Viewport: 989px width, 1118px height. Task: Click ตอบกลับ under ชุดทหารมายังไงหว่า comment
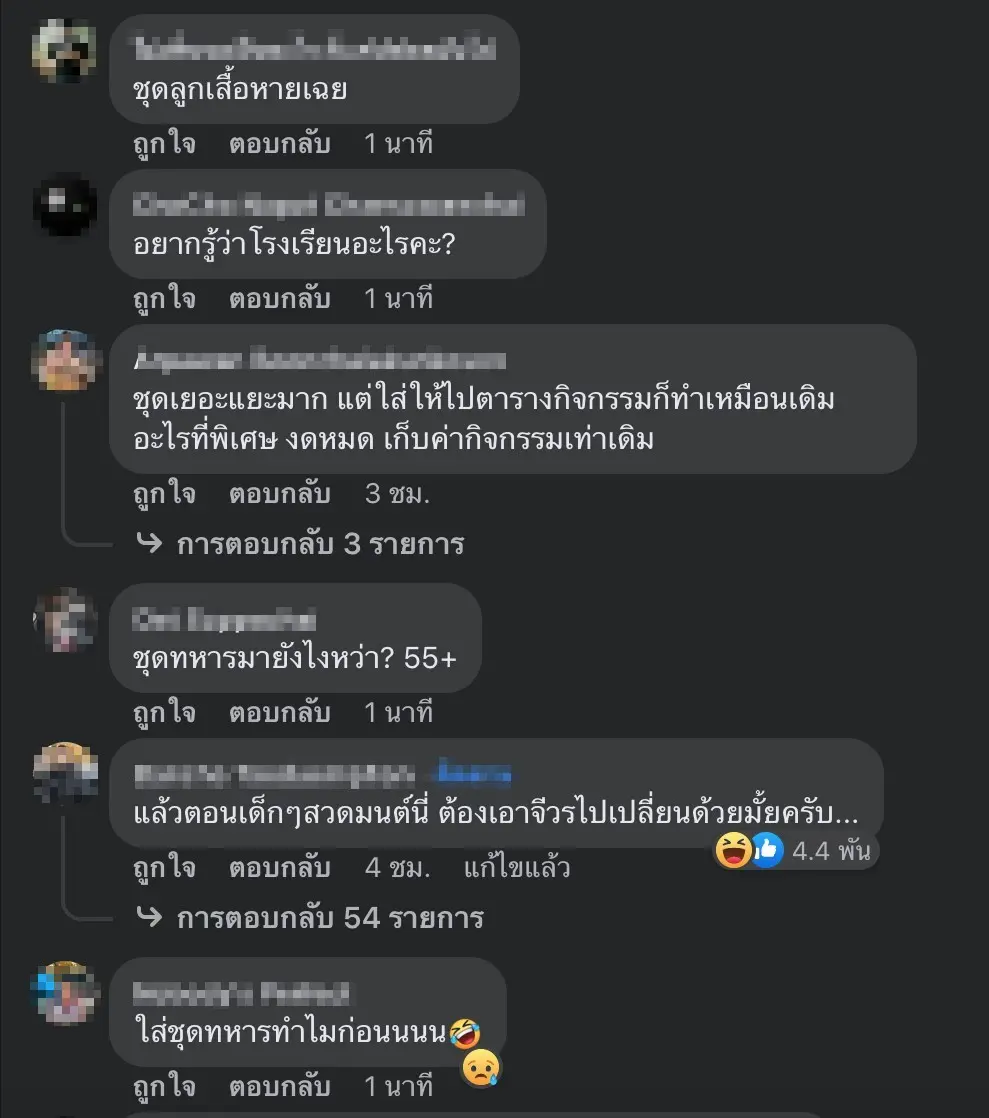tap(280, 712)
